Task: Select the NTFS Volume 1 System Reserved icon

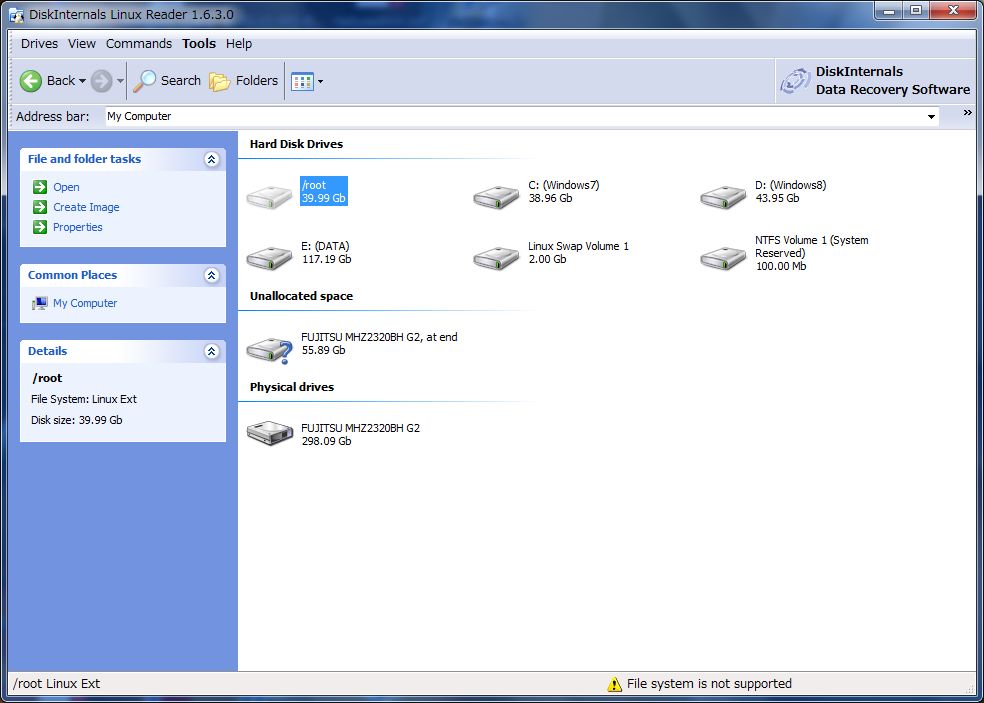Action: [x=723, y=258]
